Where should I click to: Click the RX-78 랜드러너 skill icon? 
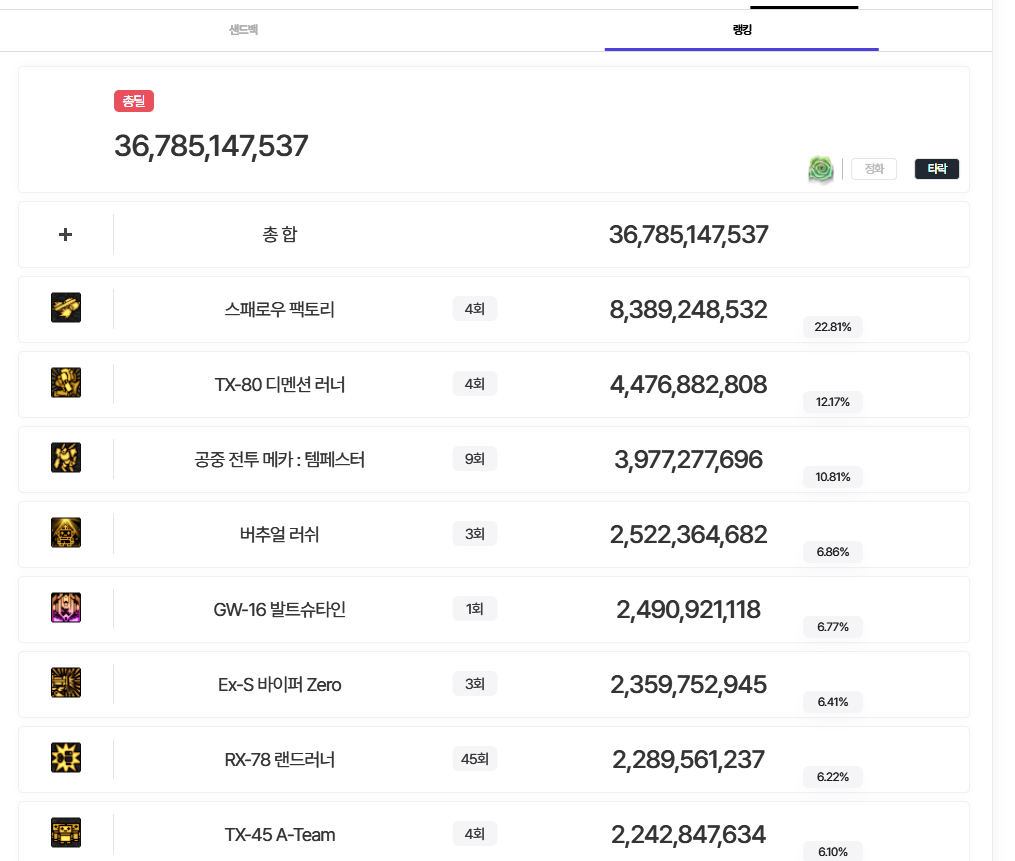[66, 758]
